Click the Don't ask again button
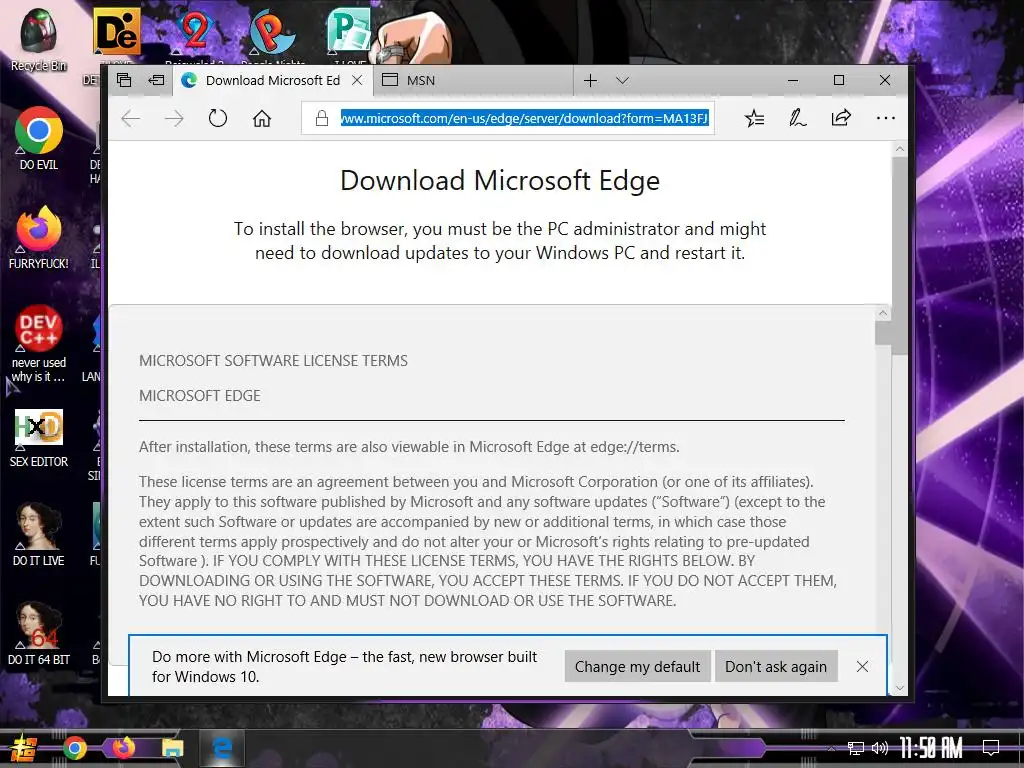Image resolution: width=1024 pixels, height=768 pixels. (x=776, y=666)
